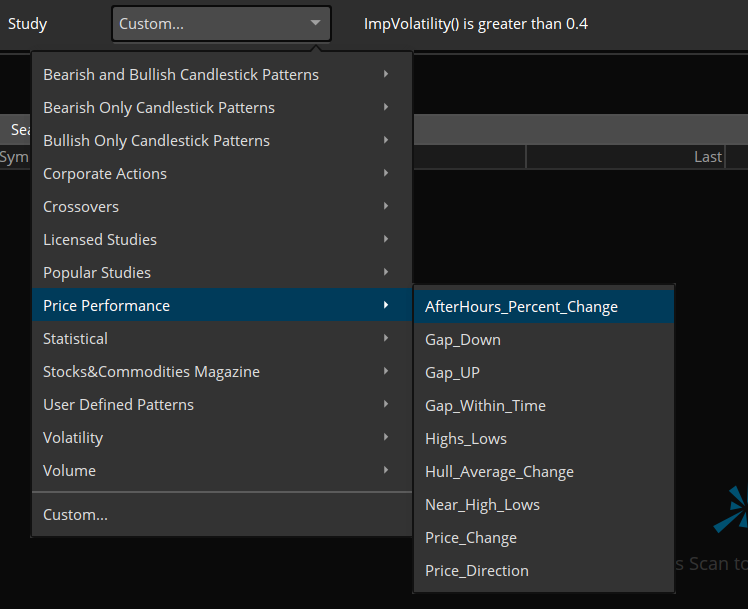Open Popular Studies submenu
The image size is (748, 609).
click(222, 272)
